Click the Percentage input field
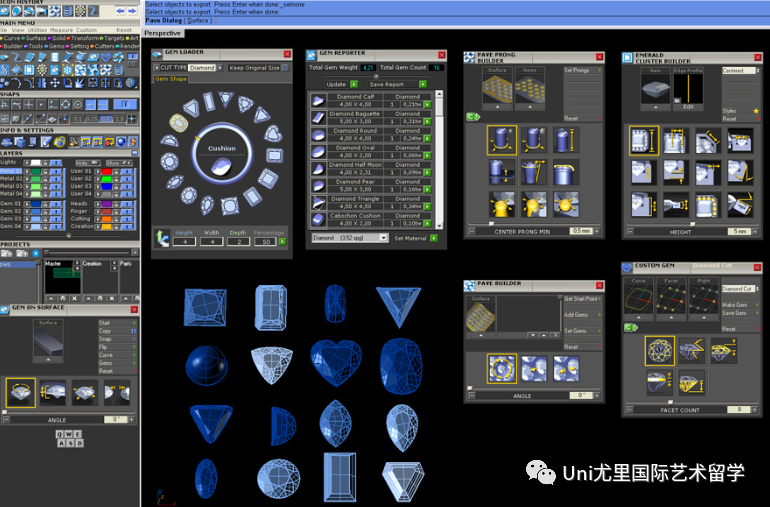Screen dimensions: 770x507 click(266, 242)
